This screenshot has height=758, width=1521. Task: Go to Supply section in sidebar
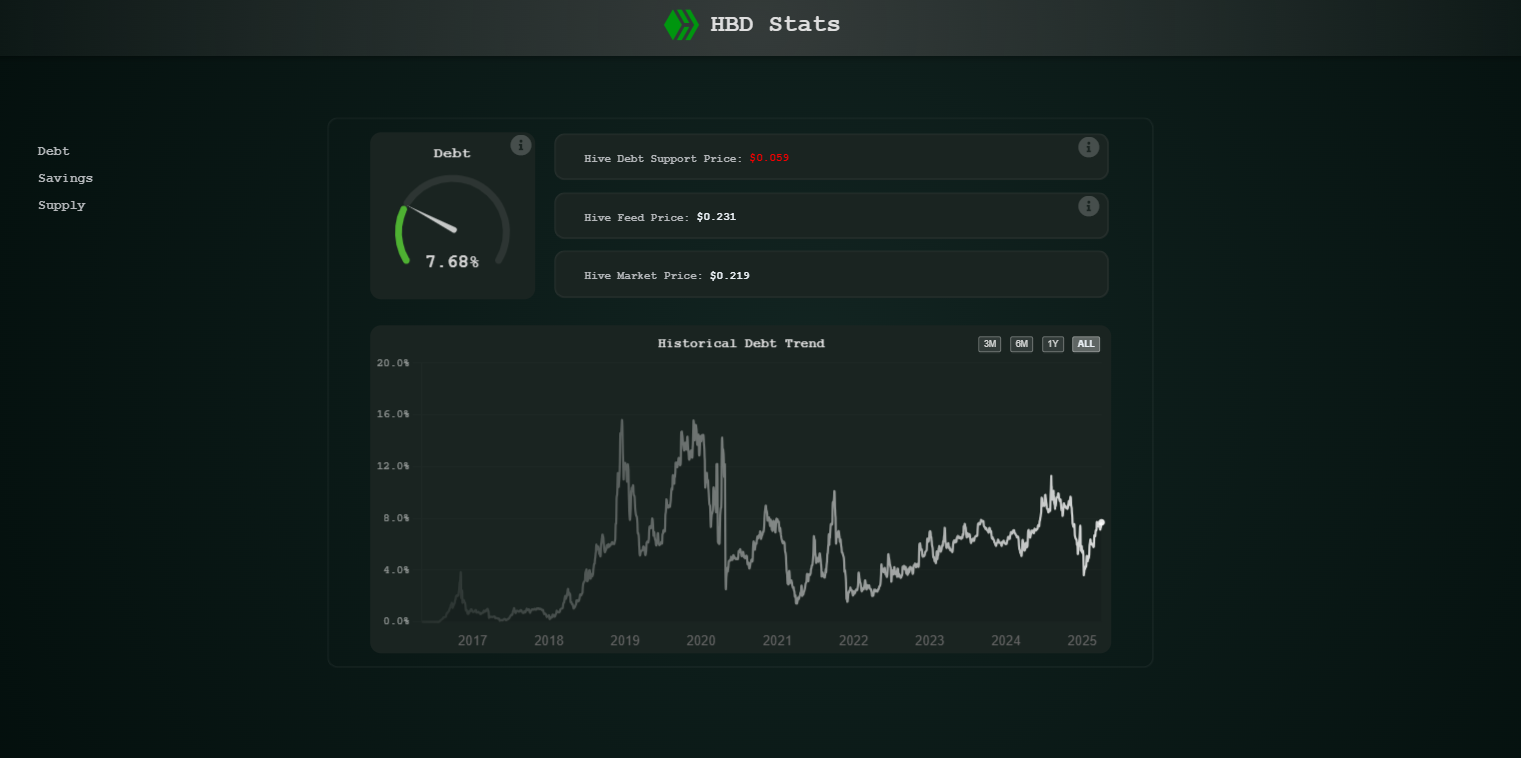(x=62, y=205)
